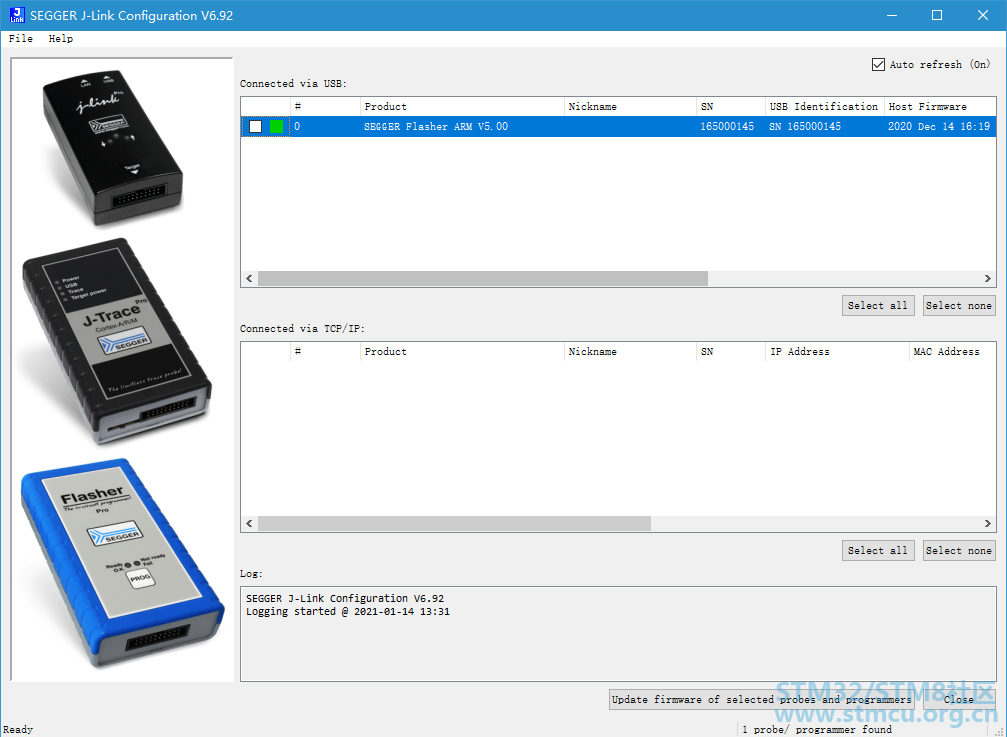
Task: Click Select none under the TCP/IP list
Action: 959,550
